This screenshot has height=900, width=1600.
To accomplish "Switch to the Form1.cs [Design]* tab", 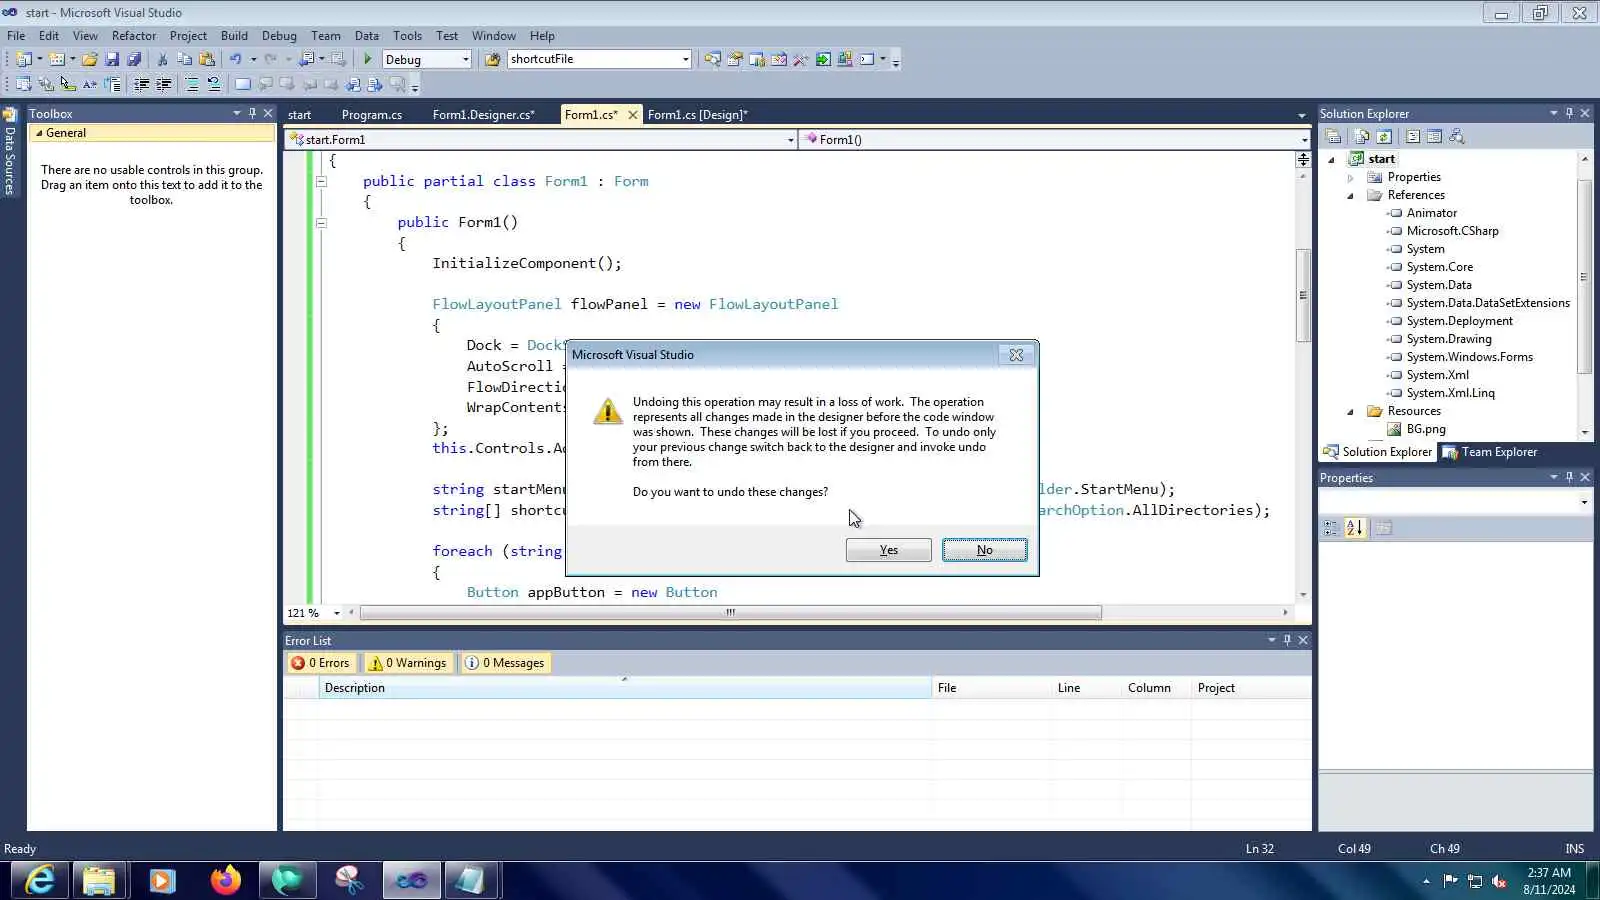I will 698,115.
